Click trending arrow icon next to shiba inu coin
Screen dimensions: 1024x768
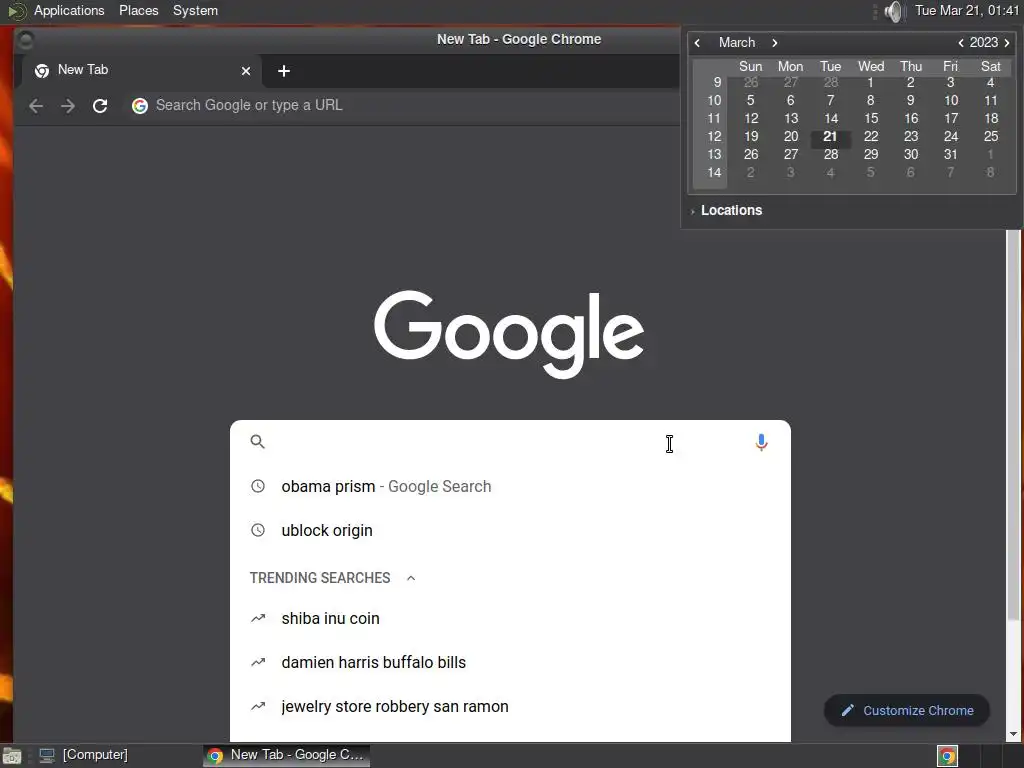click(x=258, y=618)
